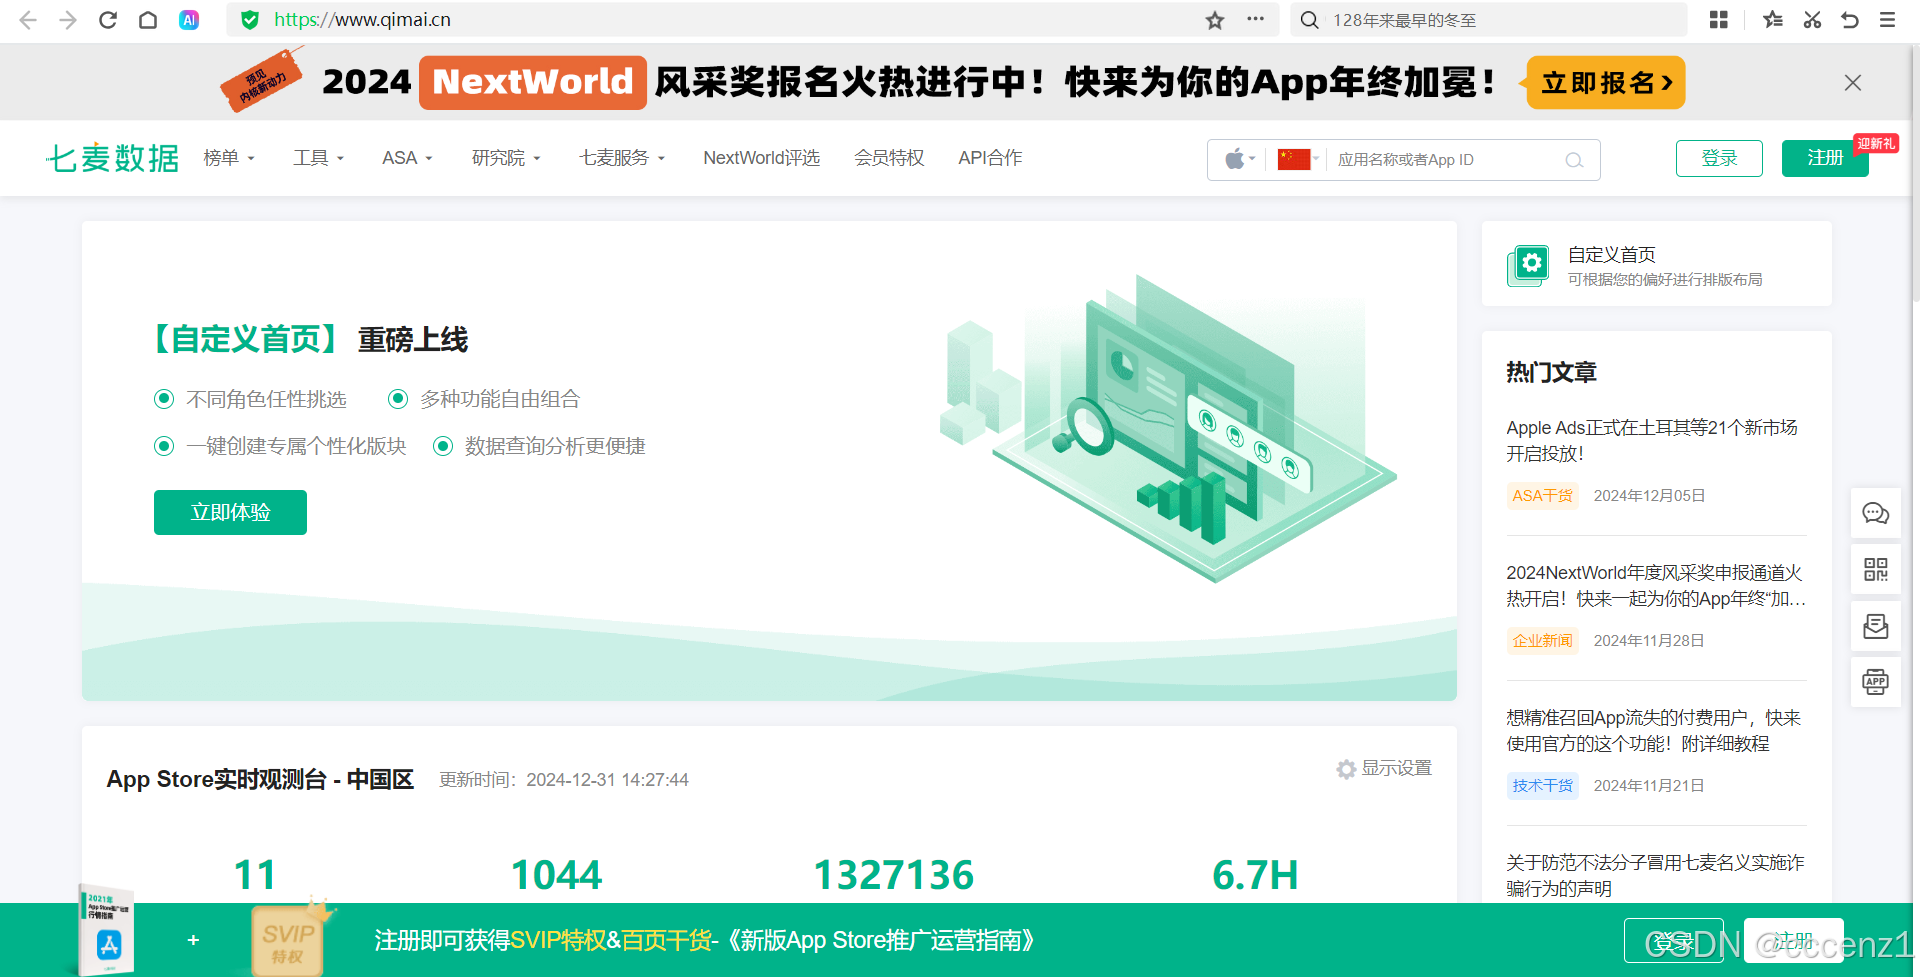Image resolution: width=1920 pixels, height=977 pixels.
Task: Click the browser address bar URL
Action: 362,20
